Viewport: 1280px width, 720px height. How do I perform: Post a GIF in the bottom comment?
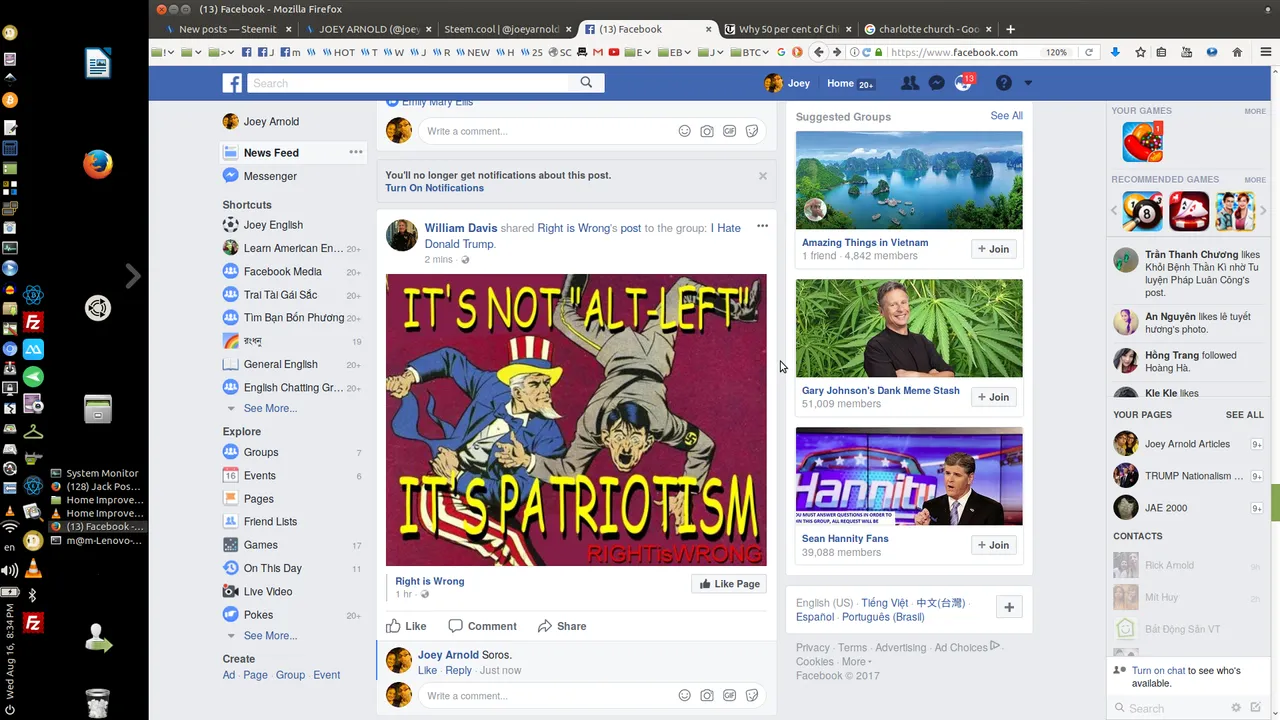pos(730,695)
